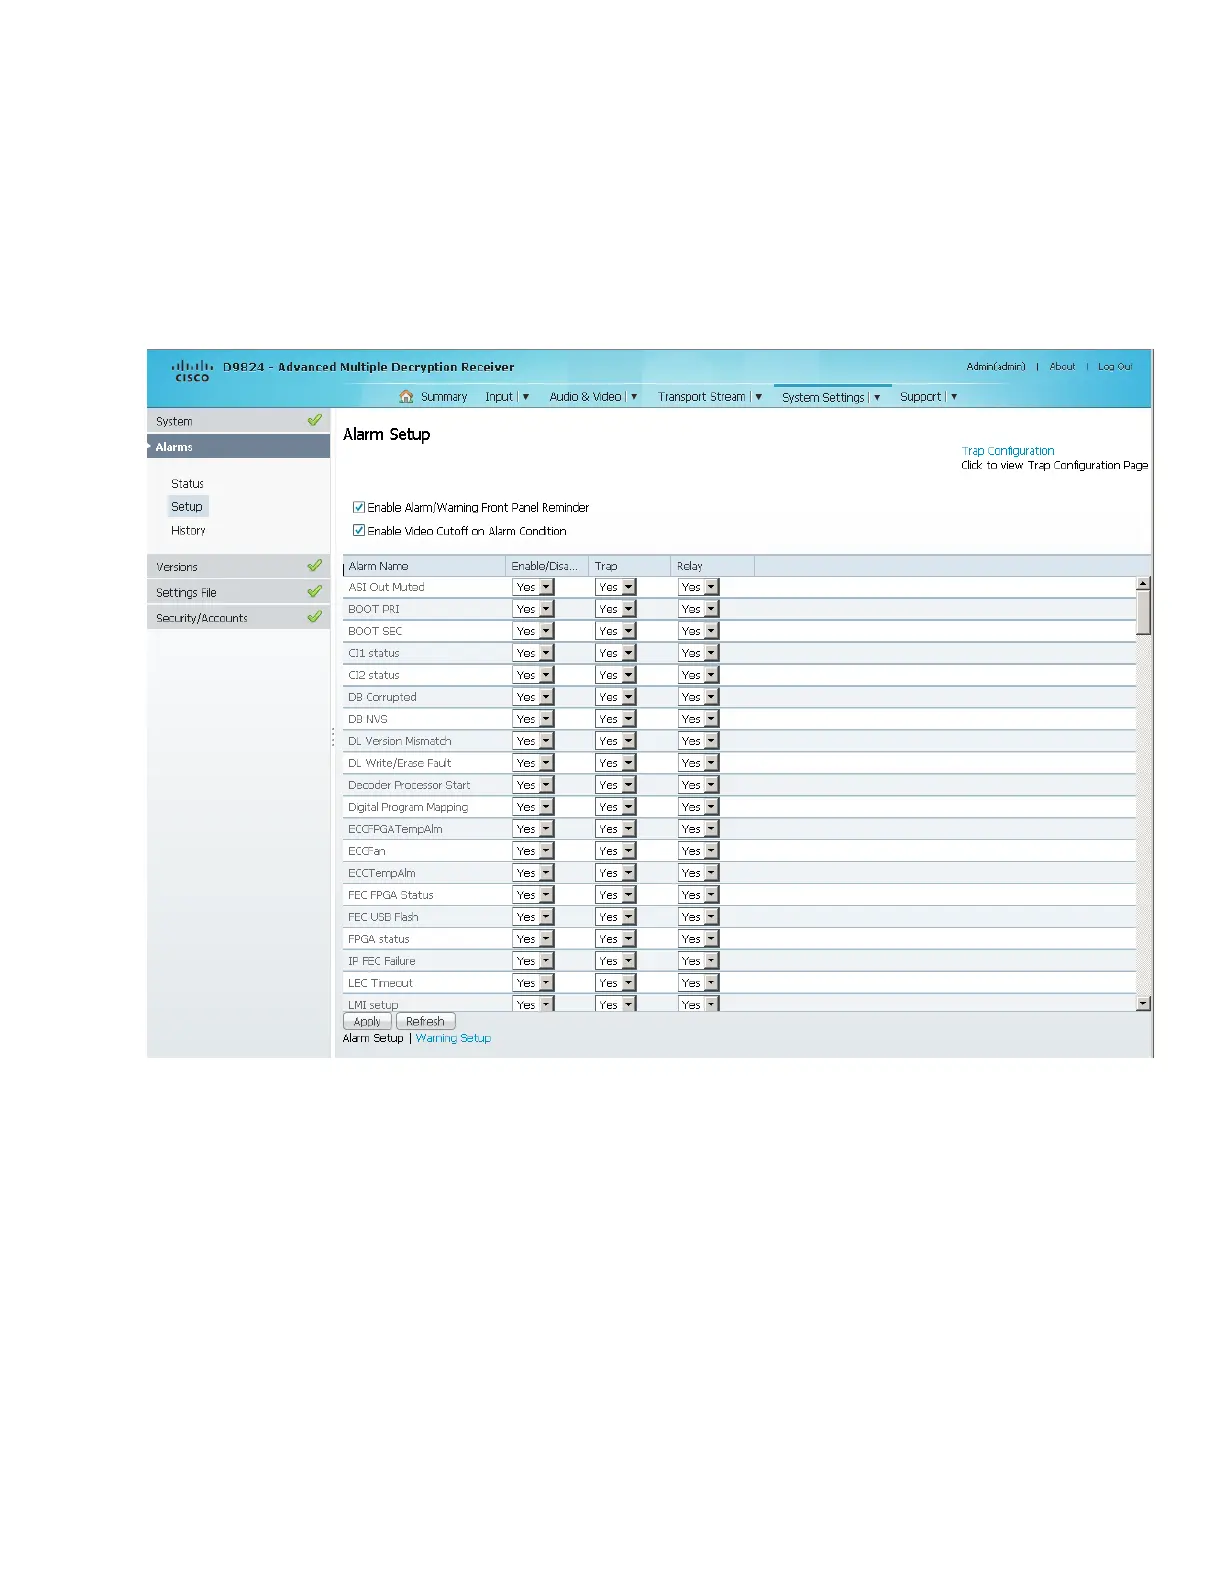
Task: Open the Summary menu tab
Action: [x=444, y=397]
